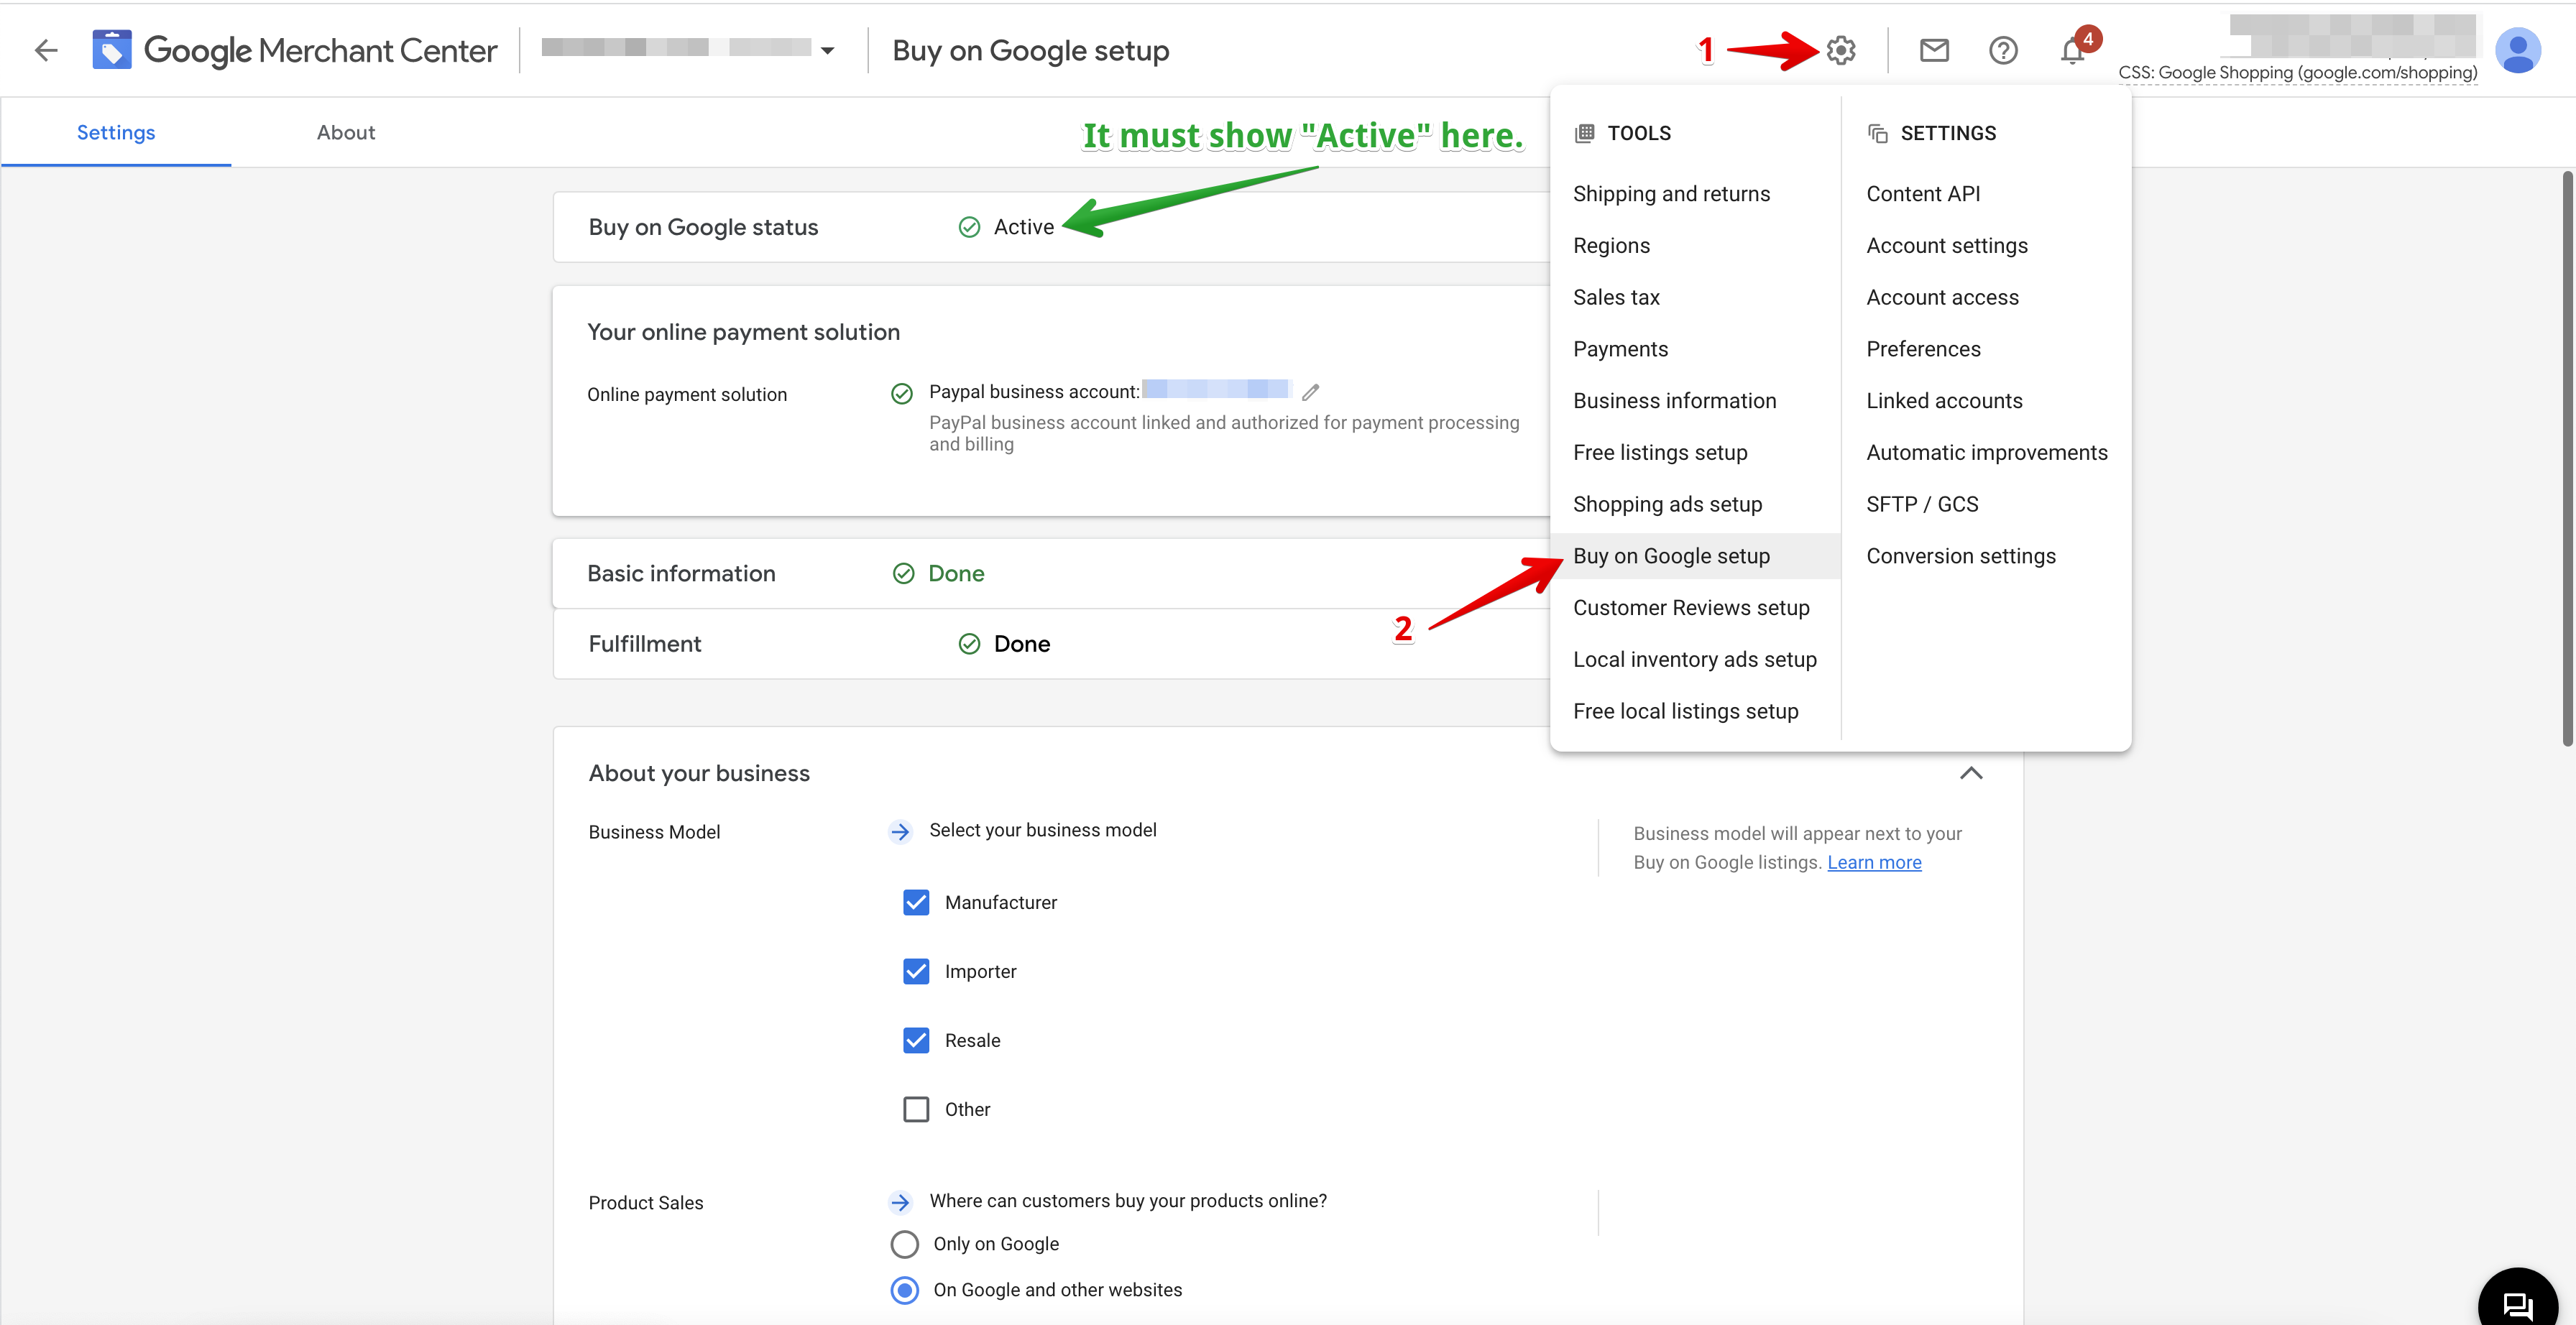Click the Active status checkmark icon

click(x=969, y=227)
